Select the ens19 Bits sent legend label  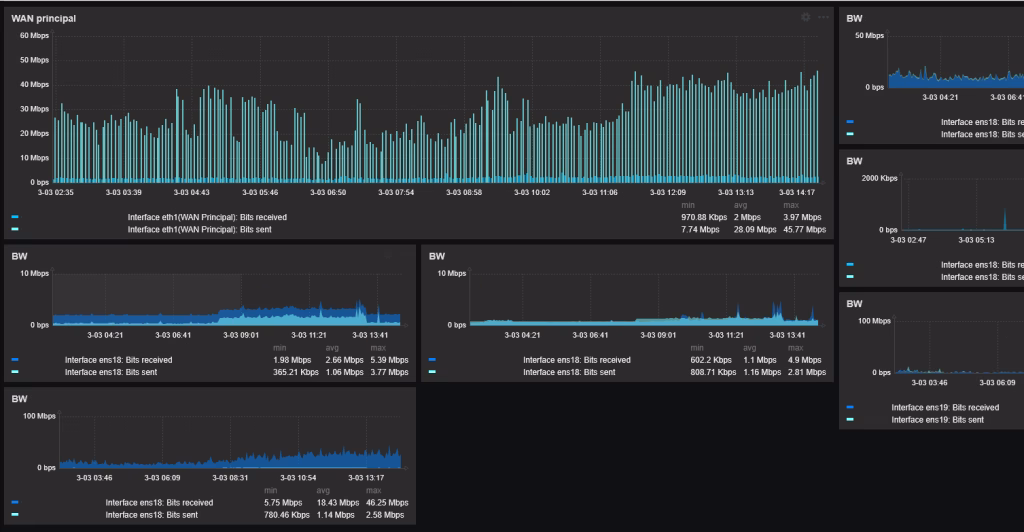click(x=937, y=420)
